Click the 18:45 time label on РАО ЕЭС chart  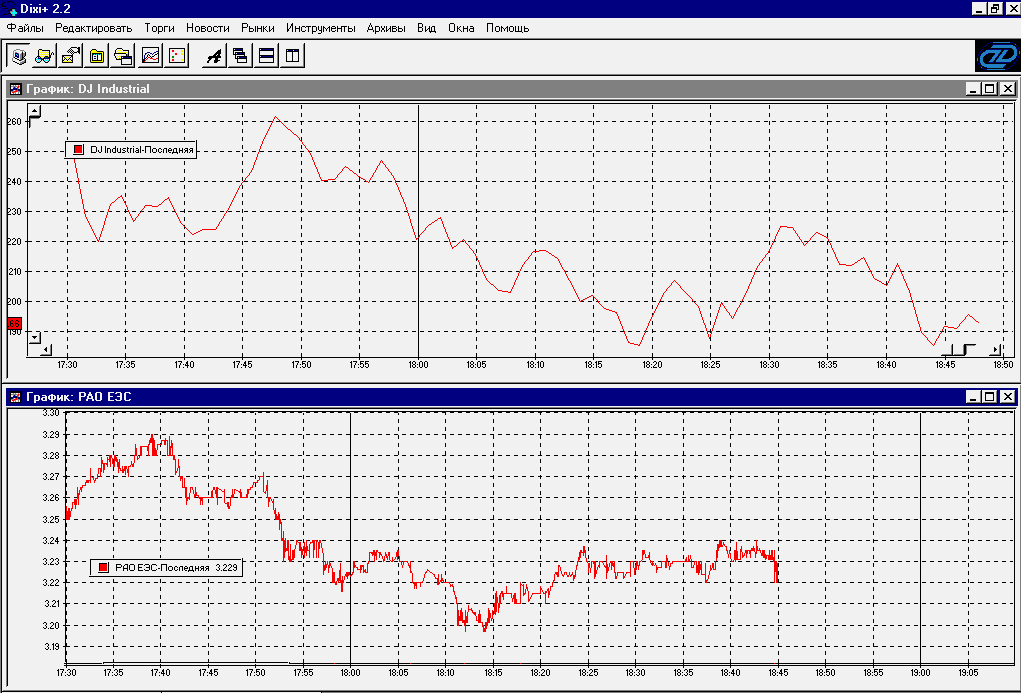[x=778, y=672]
